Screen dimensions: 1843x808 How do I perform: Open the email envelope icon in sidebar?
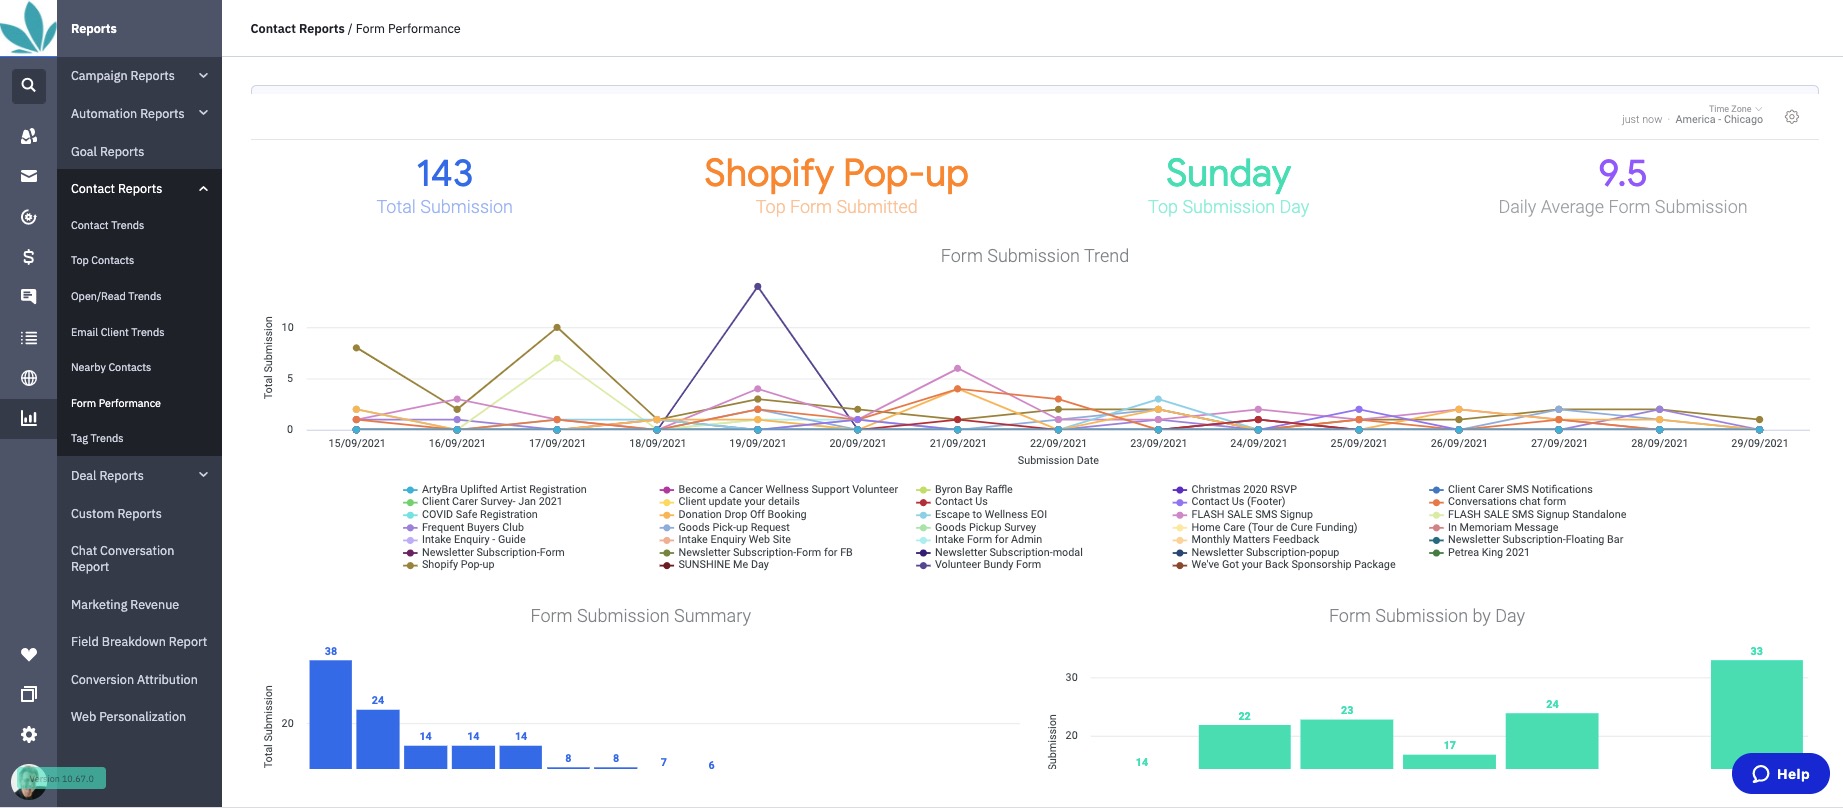point(28,176)
